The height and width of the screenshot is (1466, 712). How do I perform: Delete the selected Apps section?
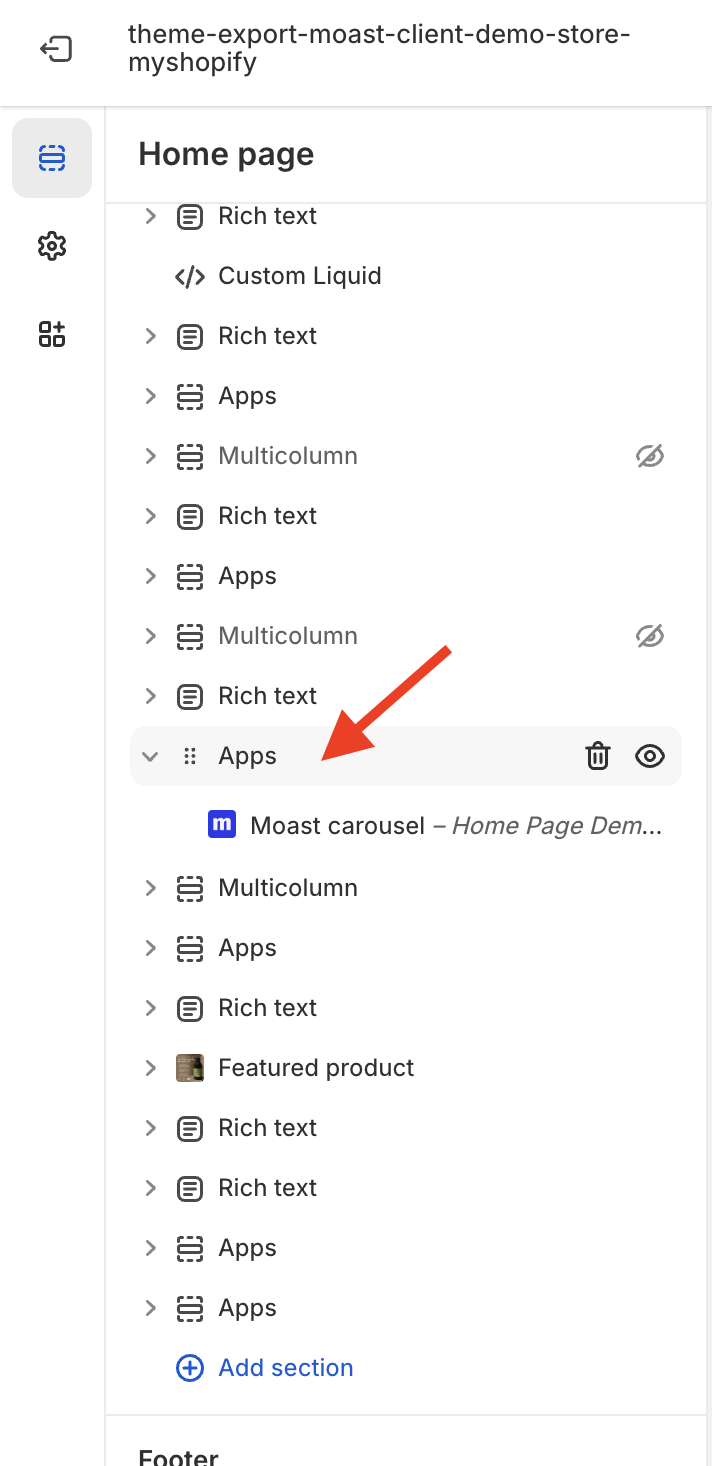(x=597, y=756)
